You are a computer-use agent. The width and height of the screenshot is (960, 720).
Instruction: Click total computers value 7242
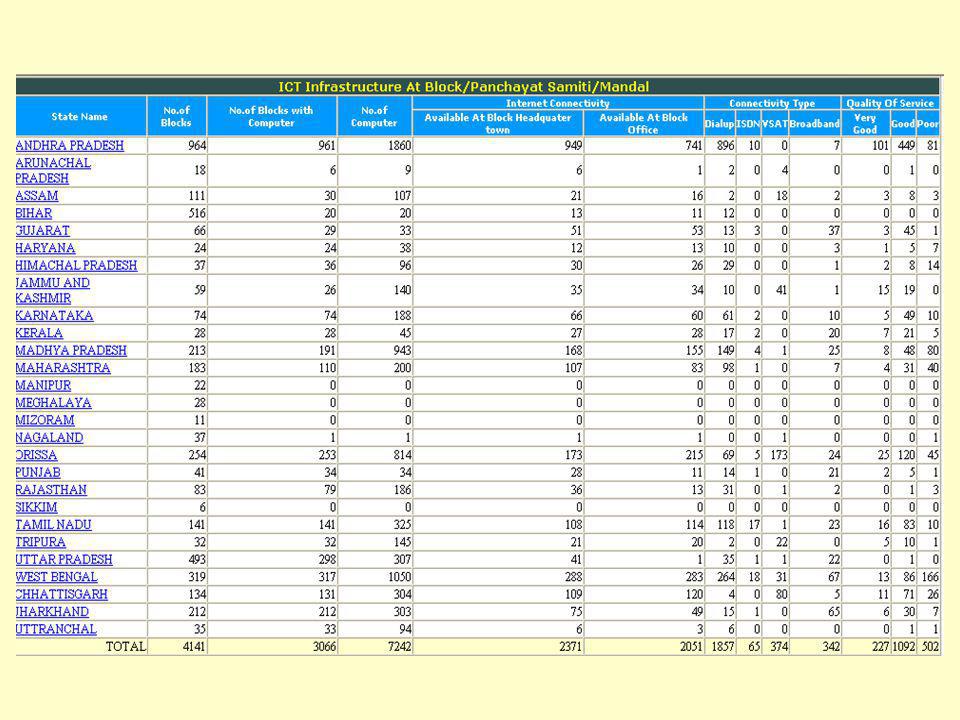(400, 647)
